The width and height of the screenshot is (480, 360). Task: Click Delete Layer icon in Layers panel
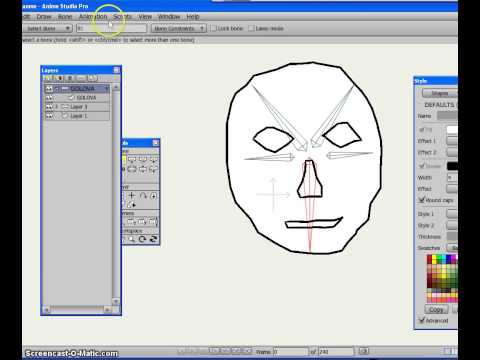click(x=70, y=78)
